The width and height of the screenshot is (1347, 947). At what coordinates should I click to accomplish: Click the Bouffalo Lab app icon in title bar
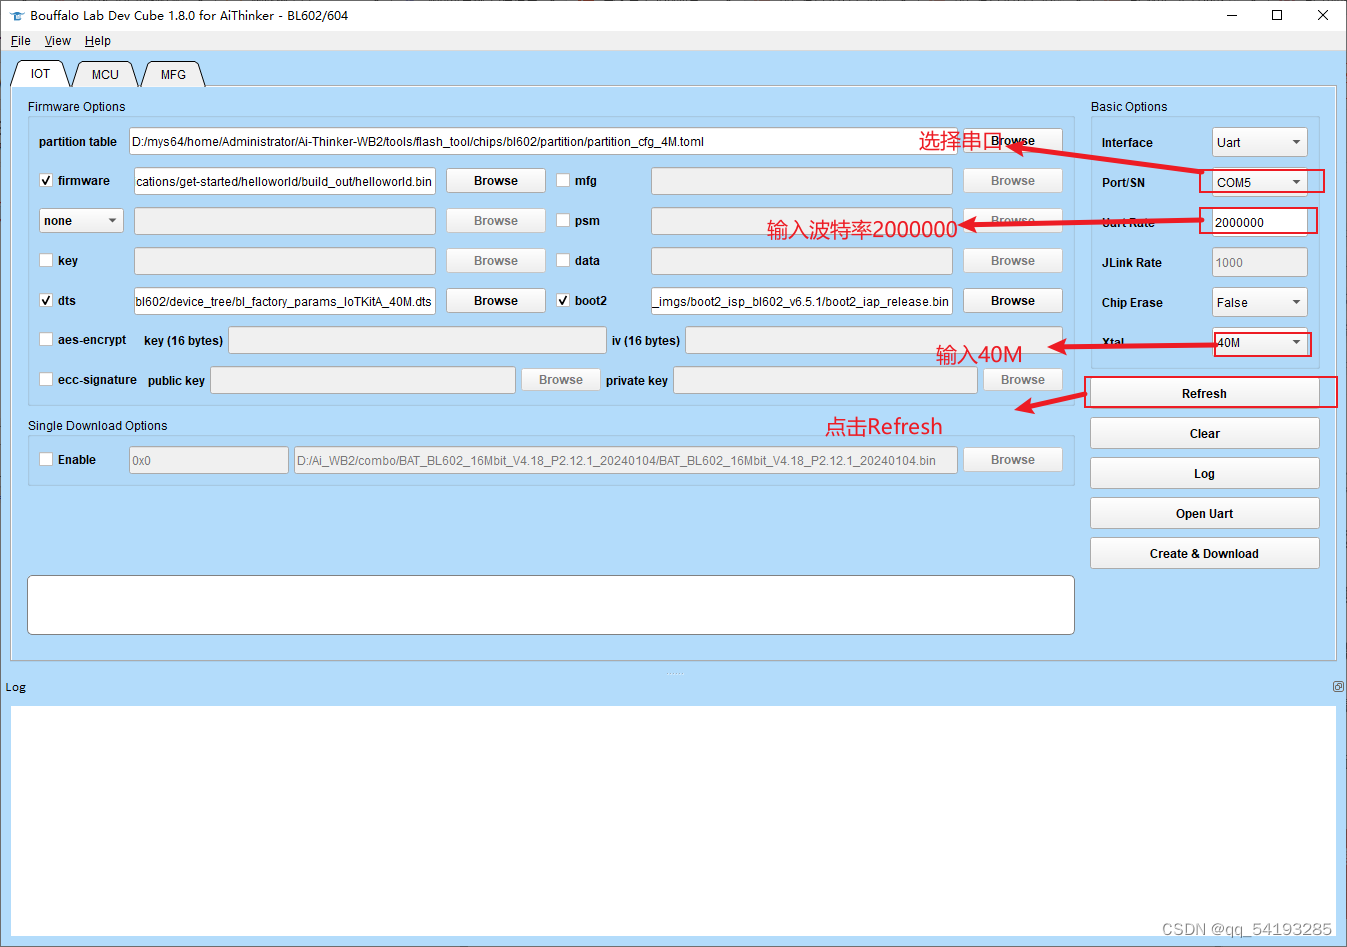pyautogui.click(x=16, y=16)
